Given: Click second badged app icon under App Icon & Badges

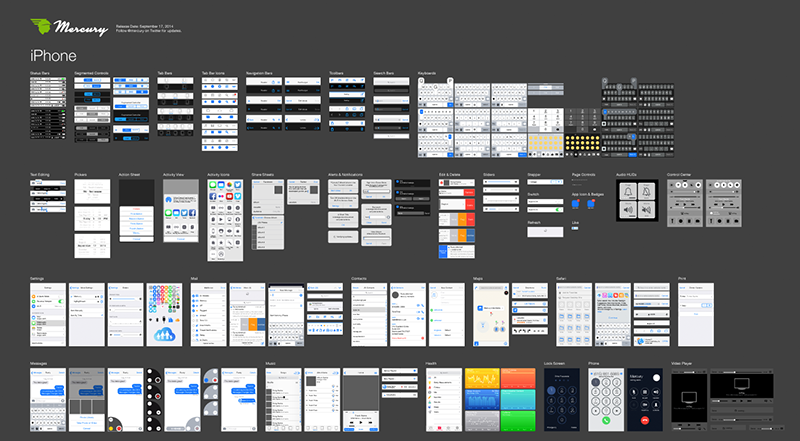Looking at the screenshot, I should 591,204.
